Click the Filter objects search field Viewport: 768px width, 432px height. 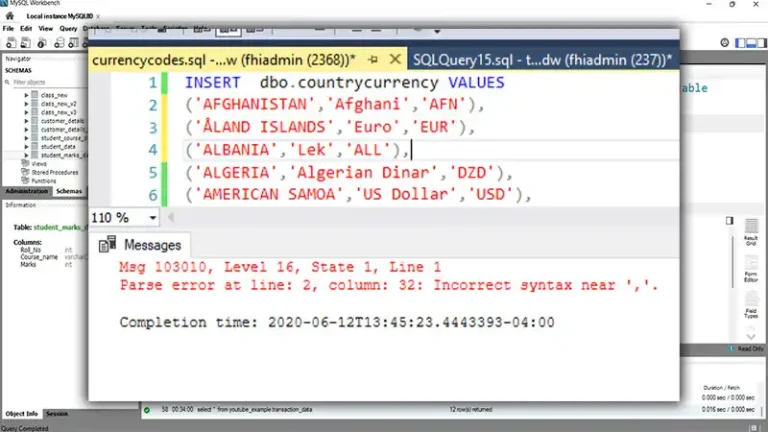(x=47, y=82)
